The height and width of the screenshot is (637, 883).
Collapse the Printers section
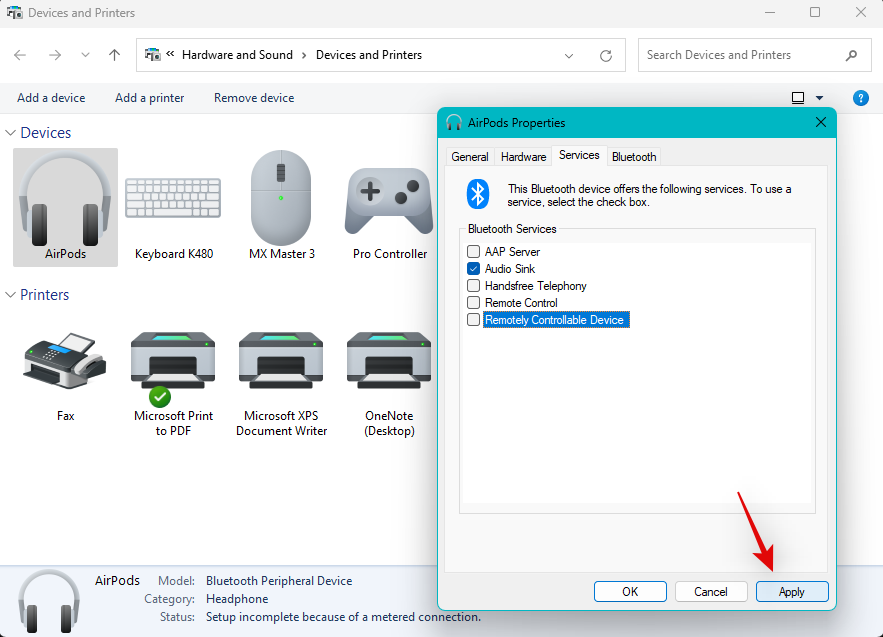coord(10,295)
